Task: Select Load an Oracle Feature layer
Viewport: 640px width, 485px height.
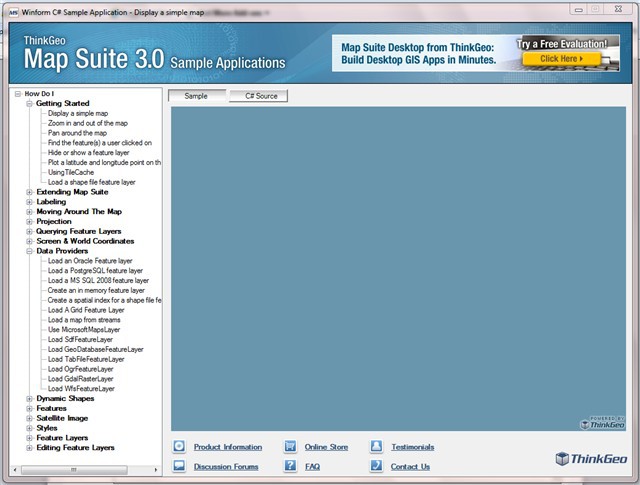Action: tap(90, 261)
